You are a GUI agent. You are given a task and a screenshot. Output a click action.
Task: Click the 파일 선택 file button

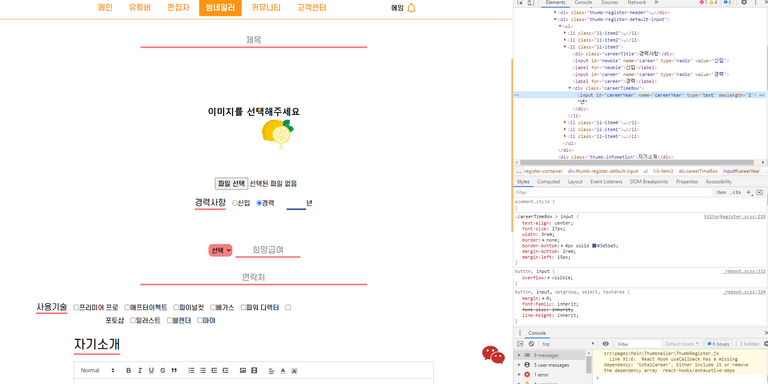point(231,184)
